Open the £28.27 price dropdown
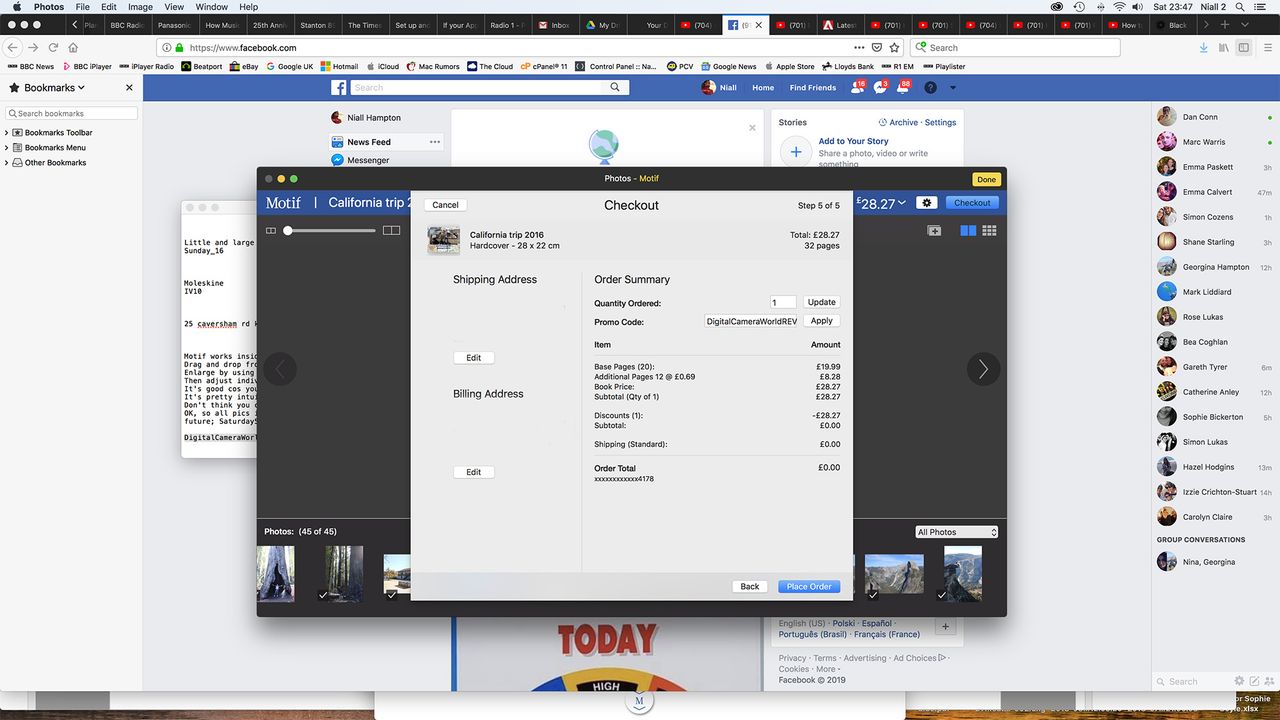The width and height of the screenshot is (1280, 720). [881, 203]
